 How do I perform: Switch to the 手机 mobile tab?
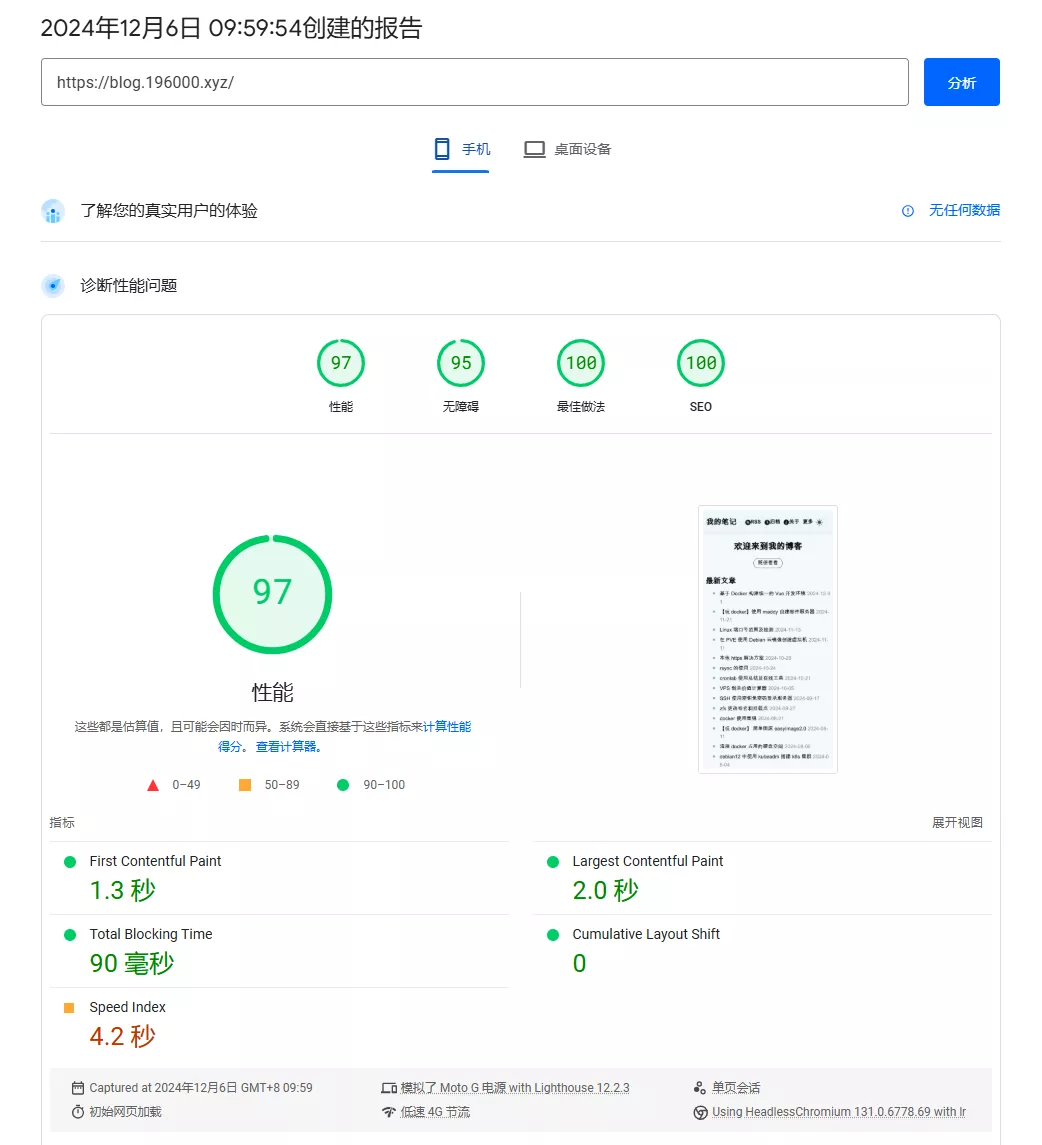[x=461, y=149]
